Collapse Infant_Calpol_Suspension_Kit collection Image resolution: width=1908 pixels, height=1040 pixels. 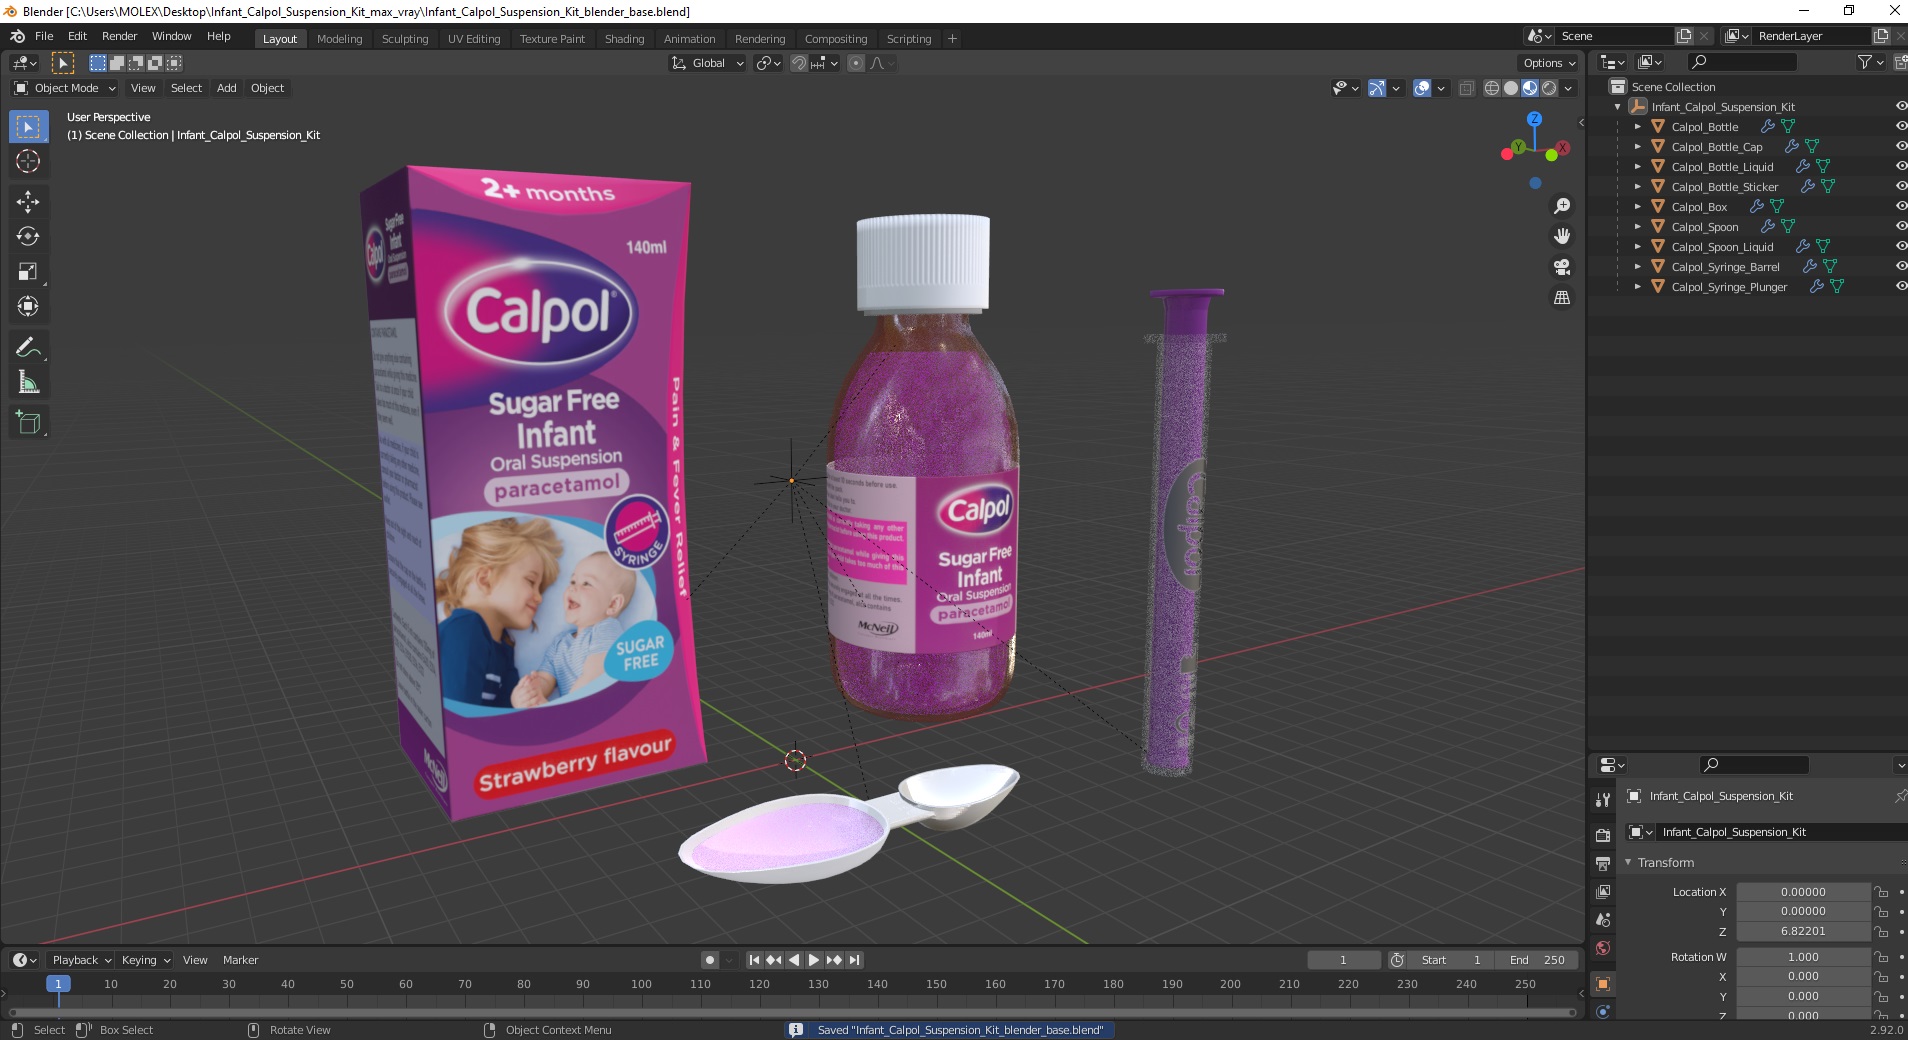coord(1618,107)
